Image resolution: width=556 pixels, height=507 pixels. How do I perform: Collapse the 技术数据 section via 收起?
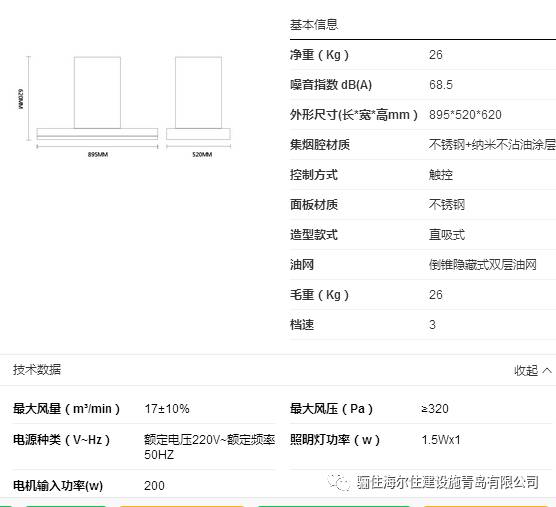pos(526,371)
